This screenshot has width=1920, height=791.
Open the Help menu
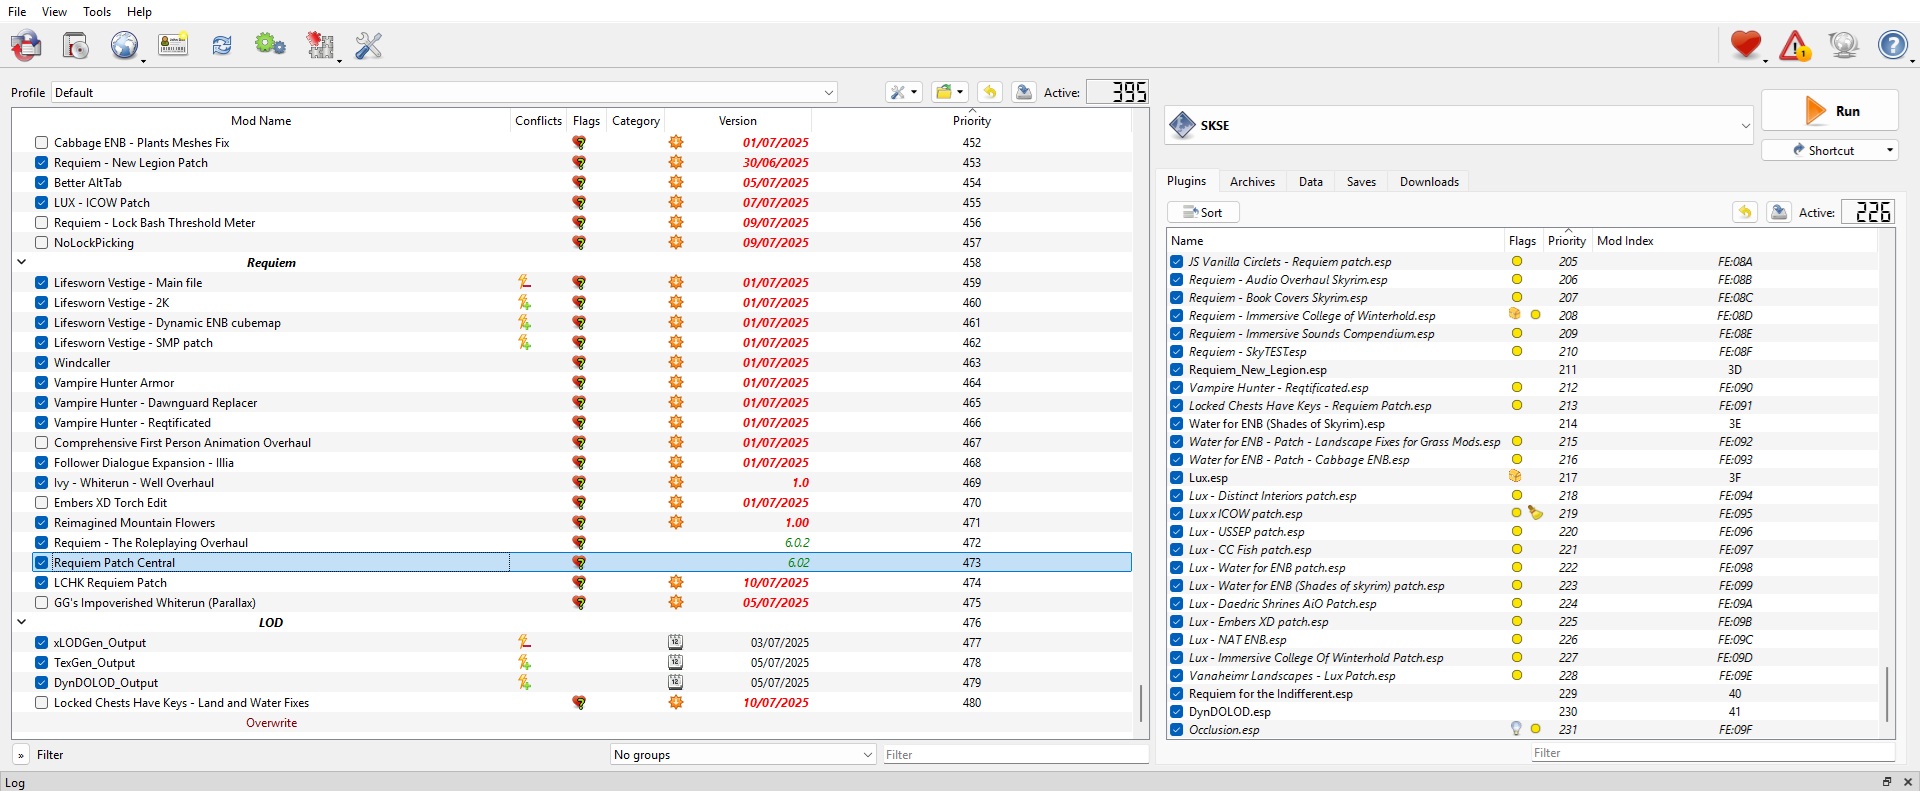(139, 11)
